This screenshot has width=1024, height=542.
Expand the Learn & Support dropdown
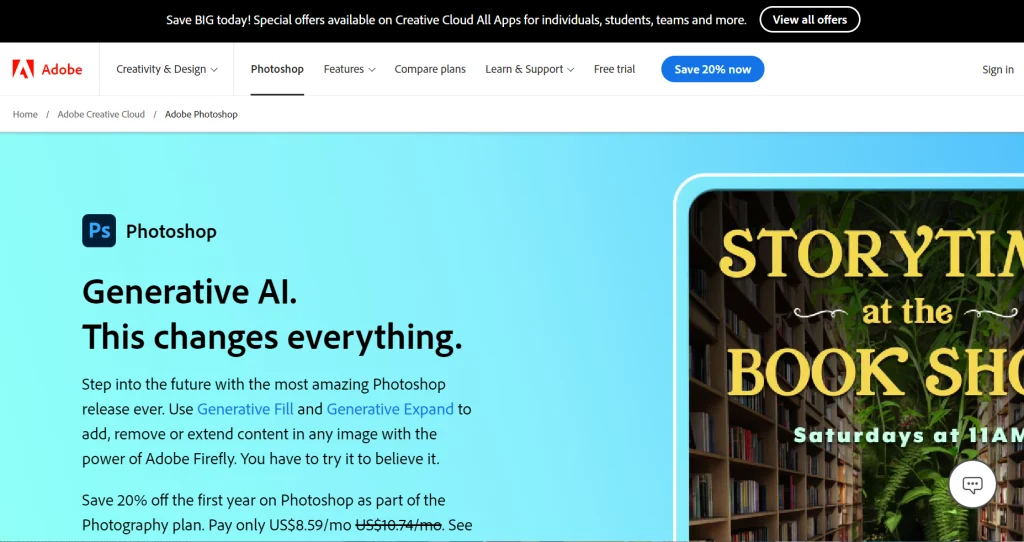click(530, 69)
